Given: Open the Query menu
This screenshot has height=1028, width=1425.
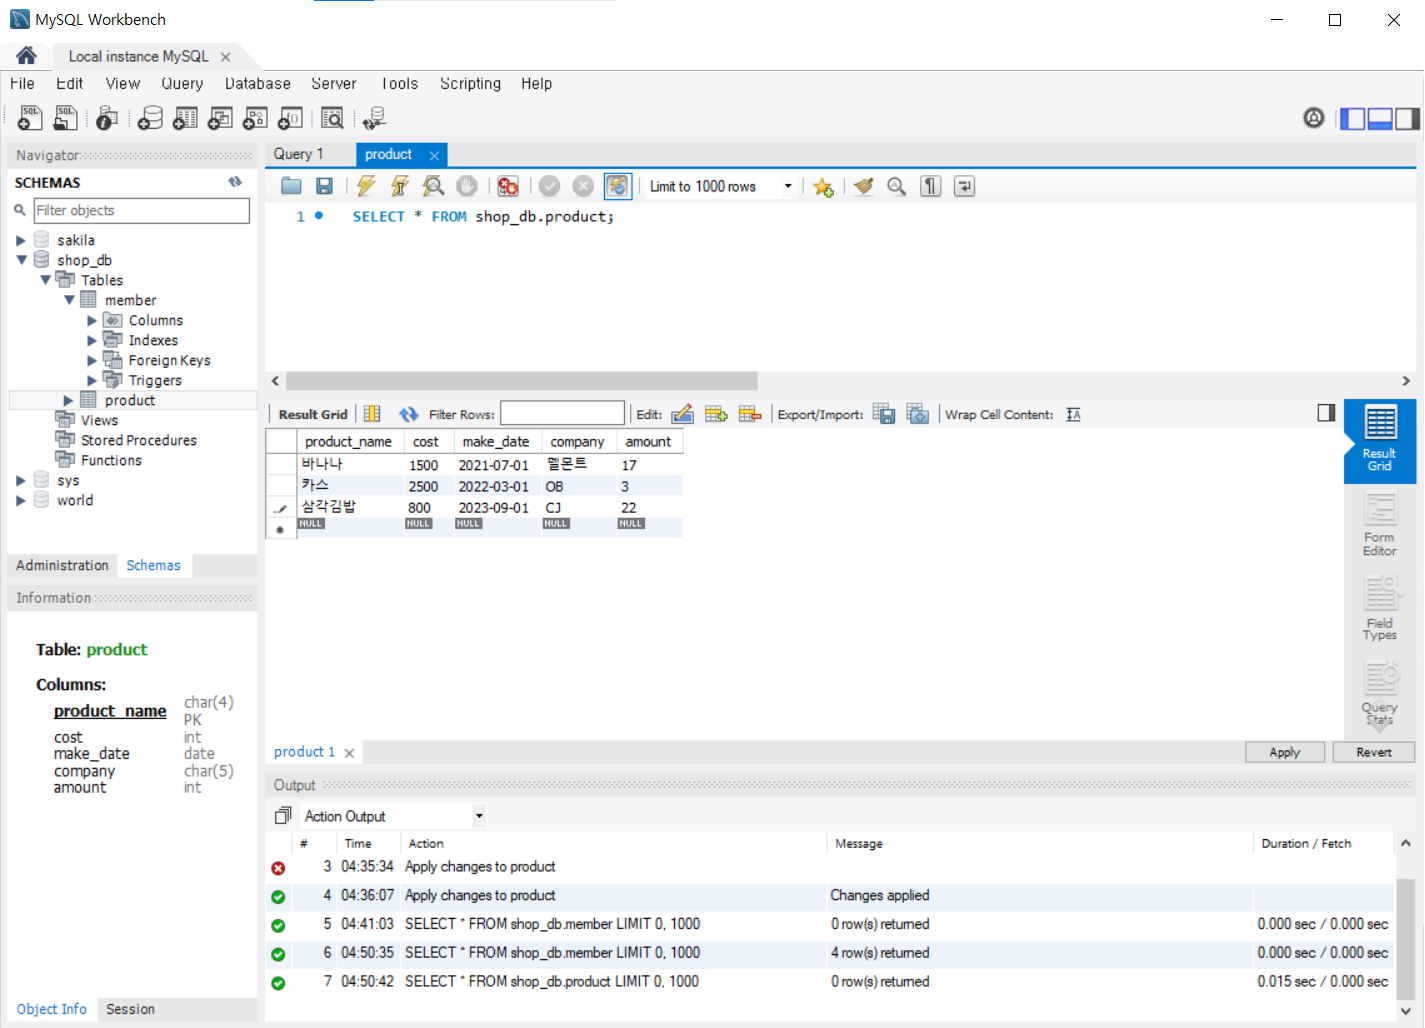Looking at the screenshot, I should (182, 84).
